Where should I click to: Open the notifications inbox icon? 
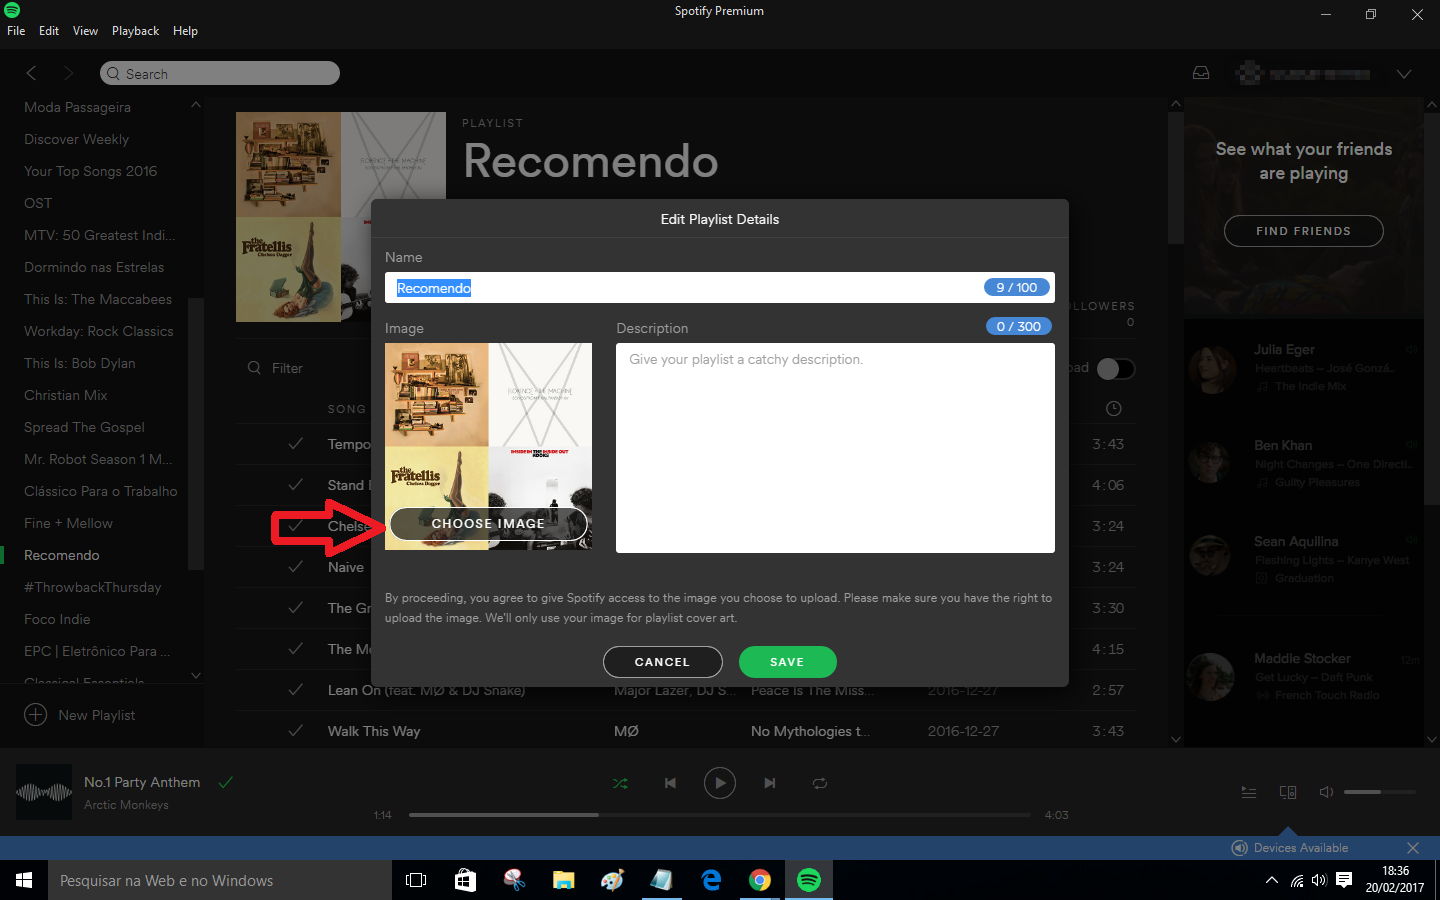1201,73
